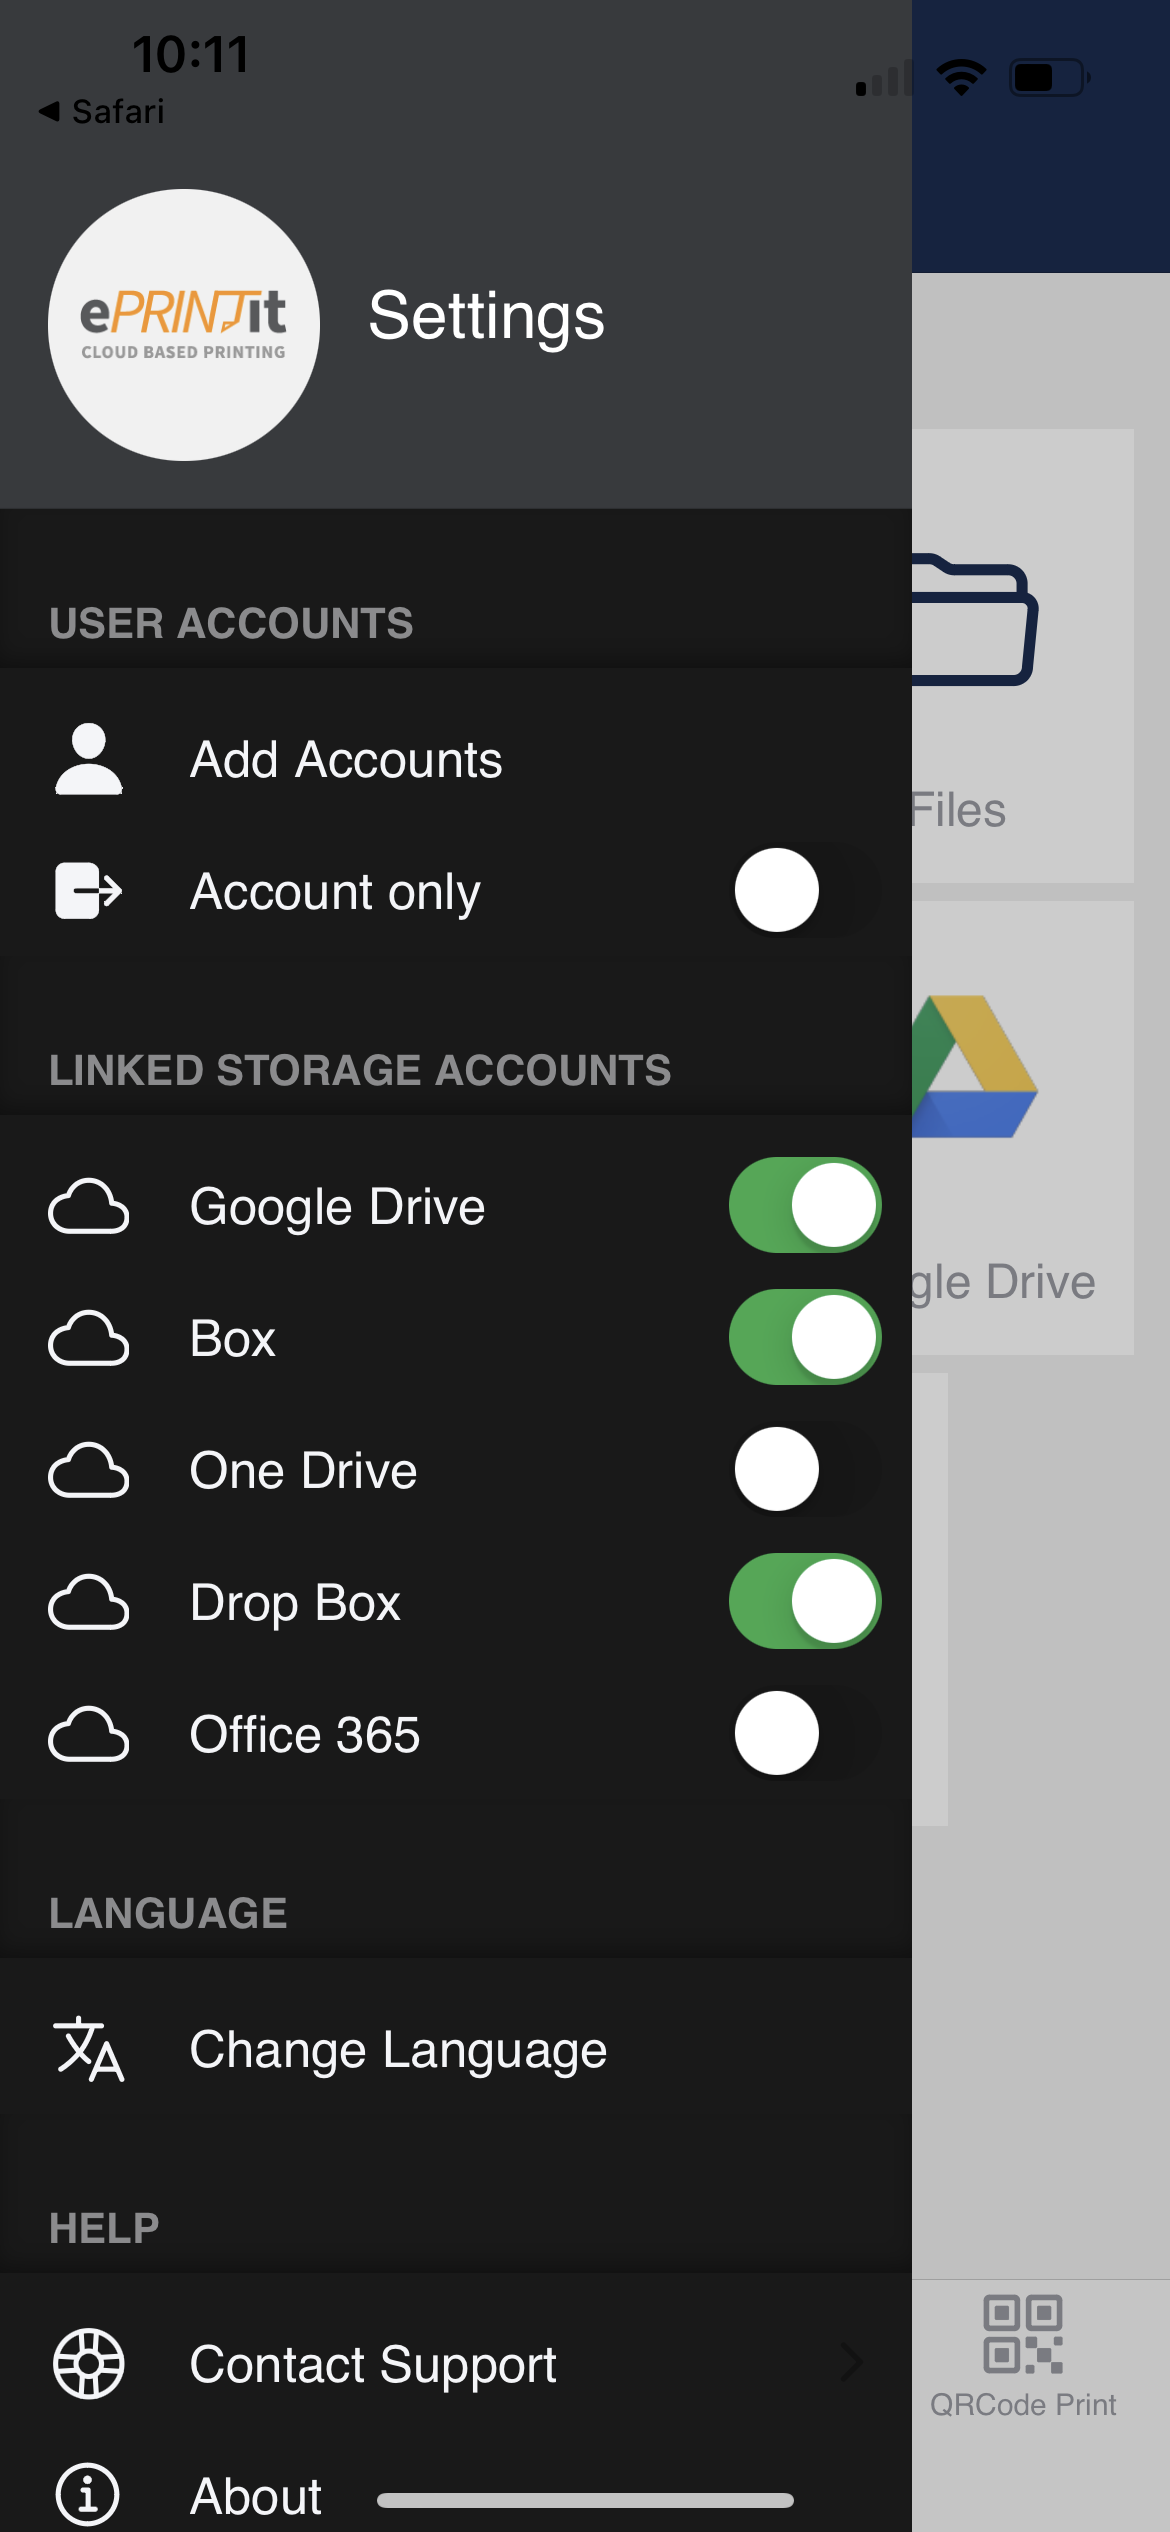The image size is (1170, 2532).
Task: Click the Contact Support lifebuoy icon
Action: [89, 2364]
